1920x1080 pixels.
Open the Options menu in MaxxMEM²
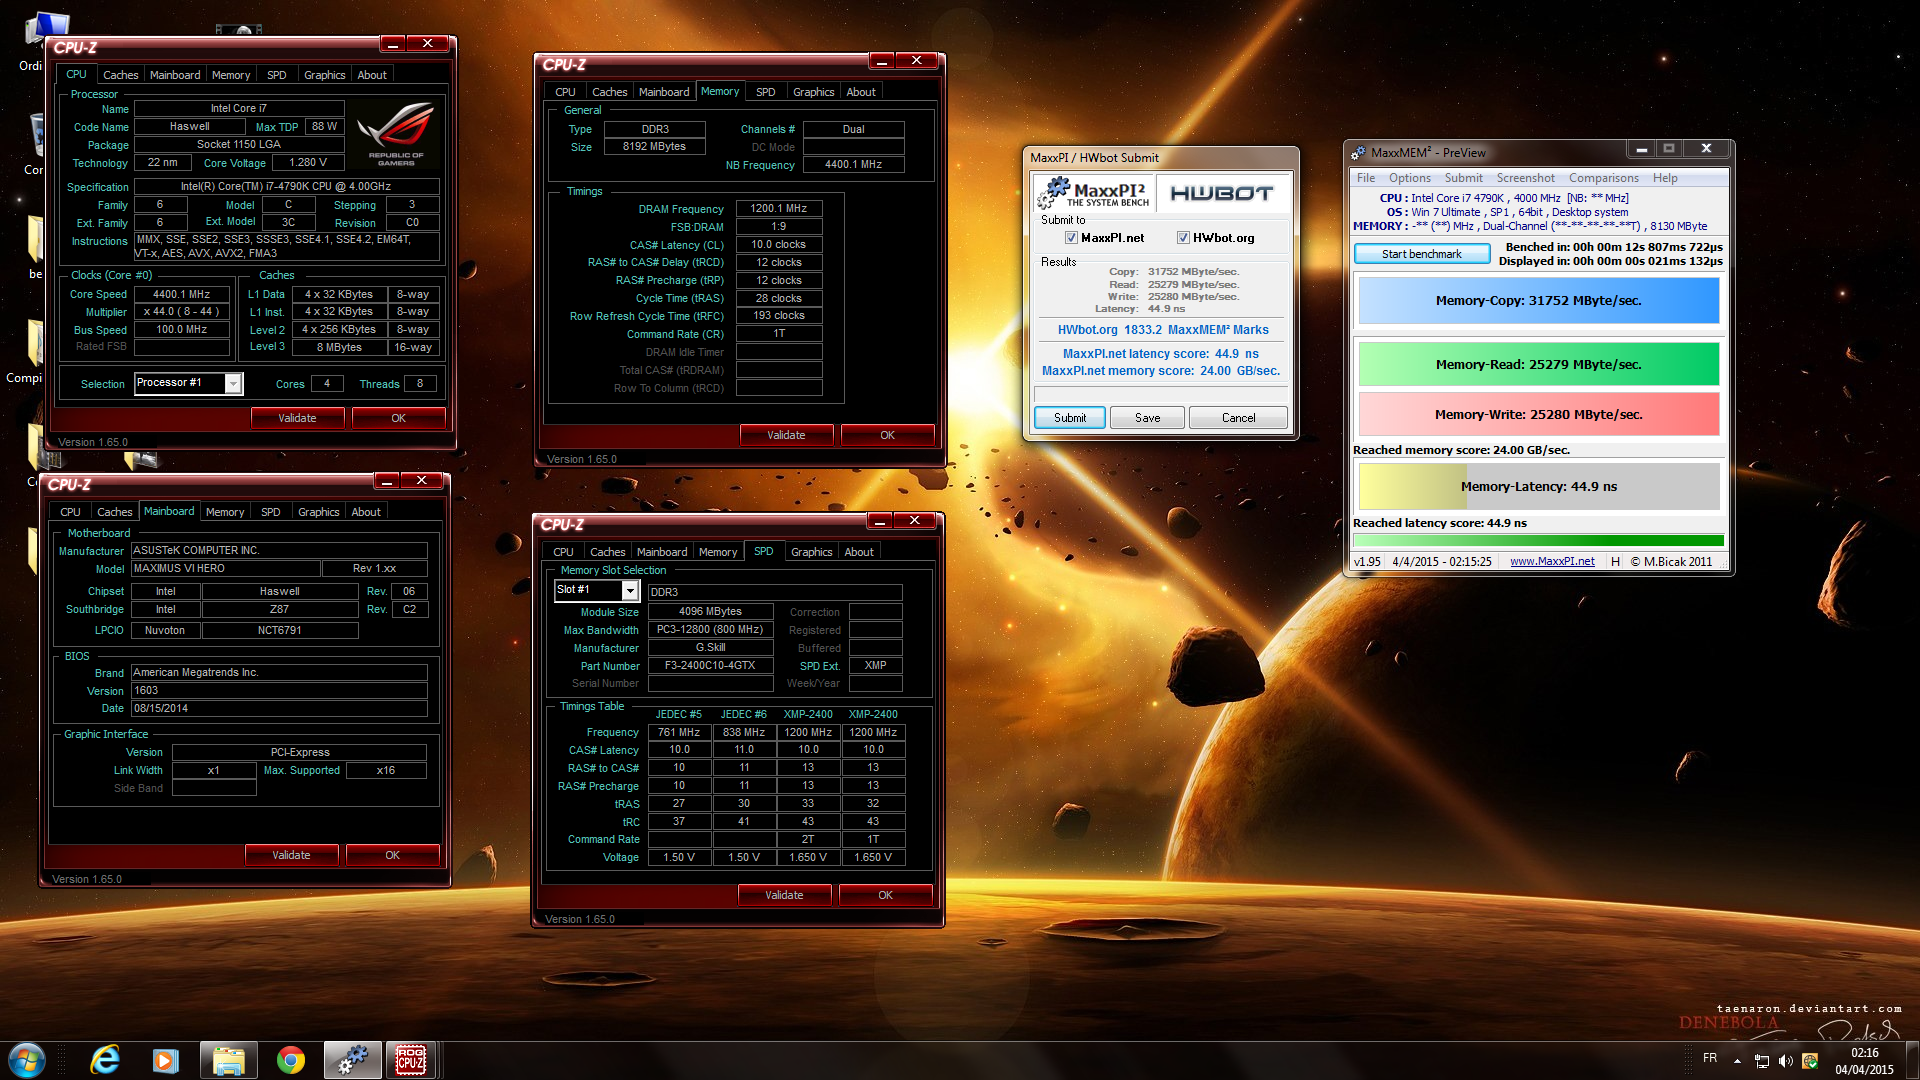(x=1409, y=178)
